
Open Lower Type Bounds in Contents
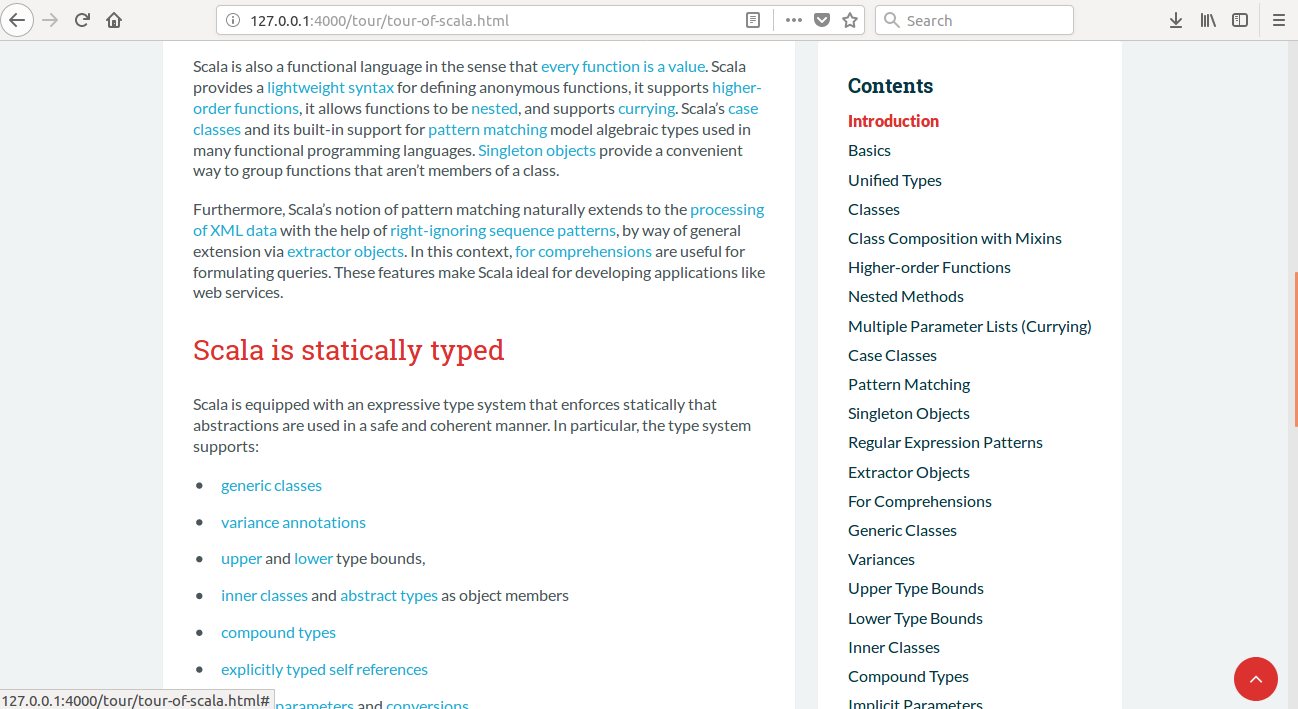(915, 618)
